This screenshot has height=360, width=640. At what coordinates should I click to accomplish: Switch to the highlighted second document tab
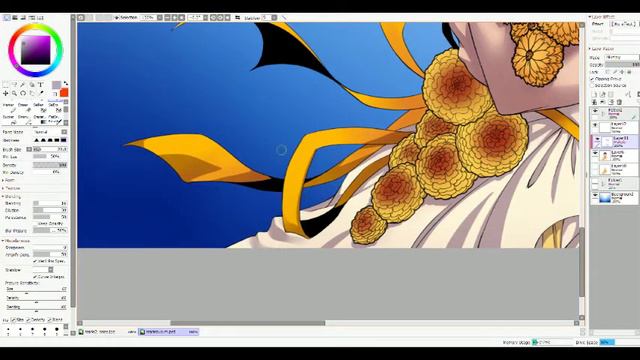click(168, 332)
